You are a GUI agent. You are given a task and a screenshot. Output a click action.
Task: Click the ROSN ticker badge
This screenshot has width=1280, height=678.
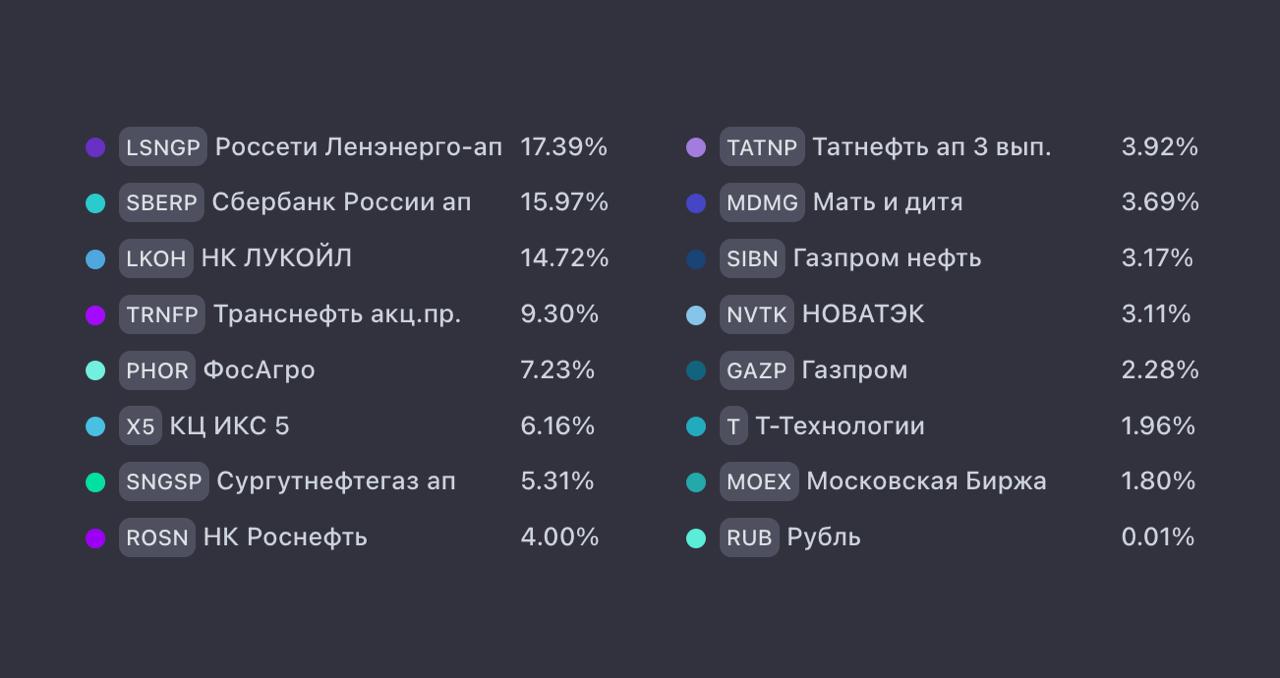point(157,538)
